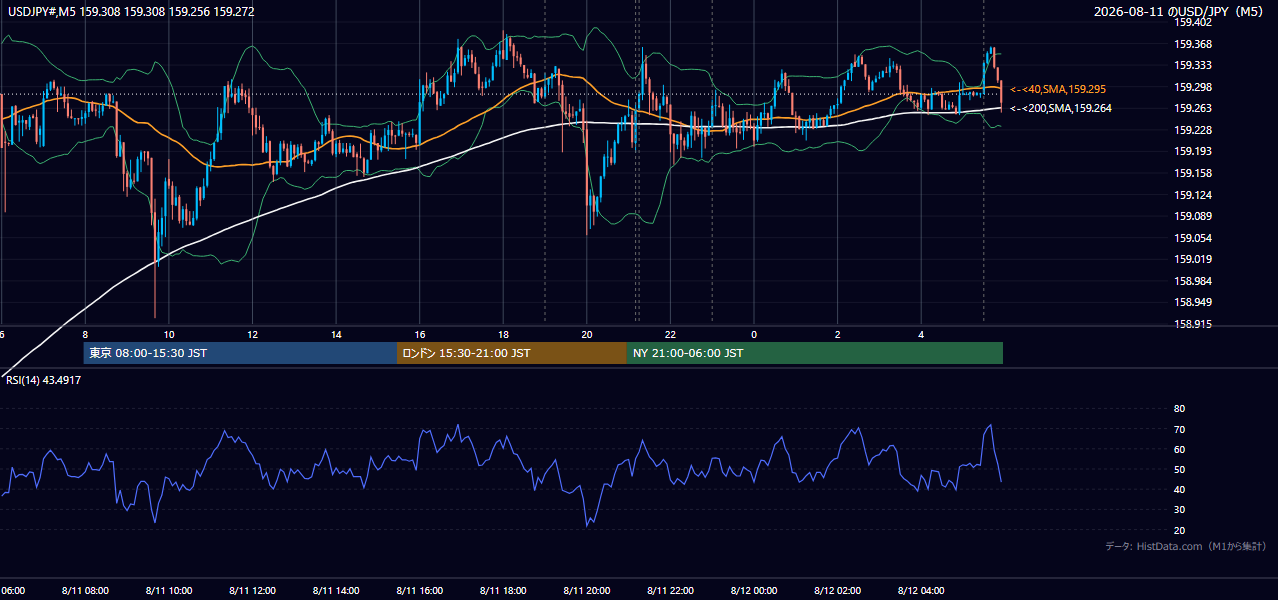This screenshot has width=1278, height=600.
Task: Click hour label 20 above the session bar
Action: 587,334
